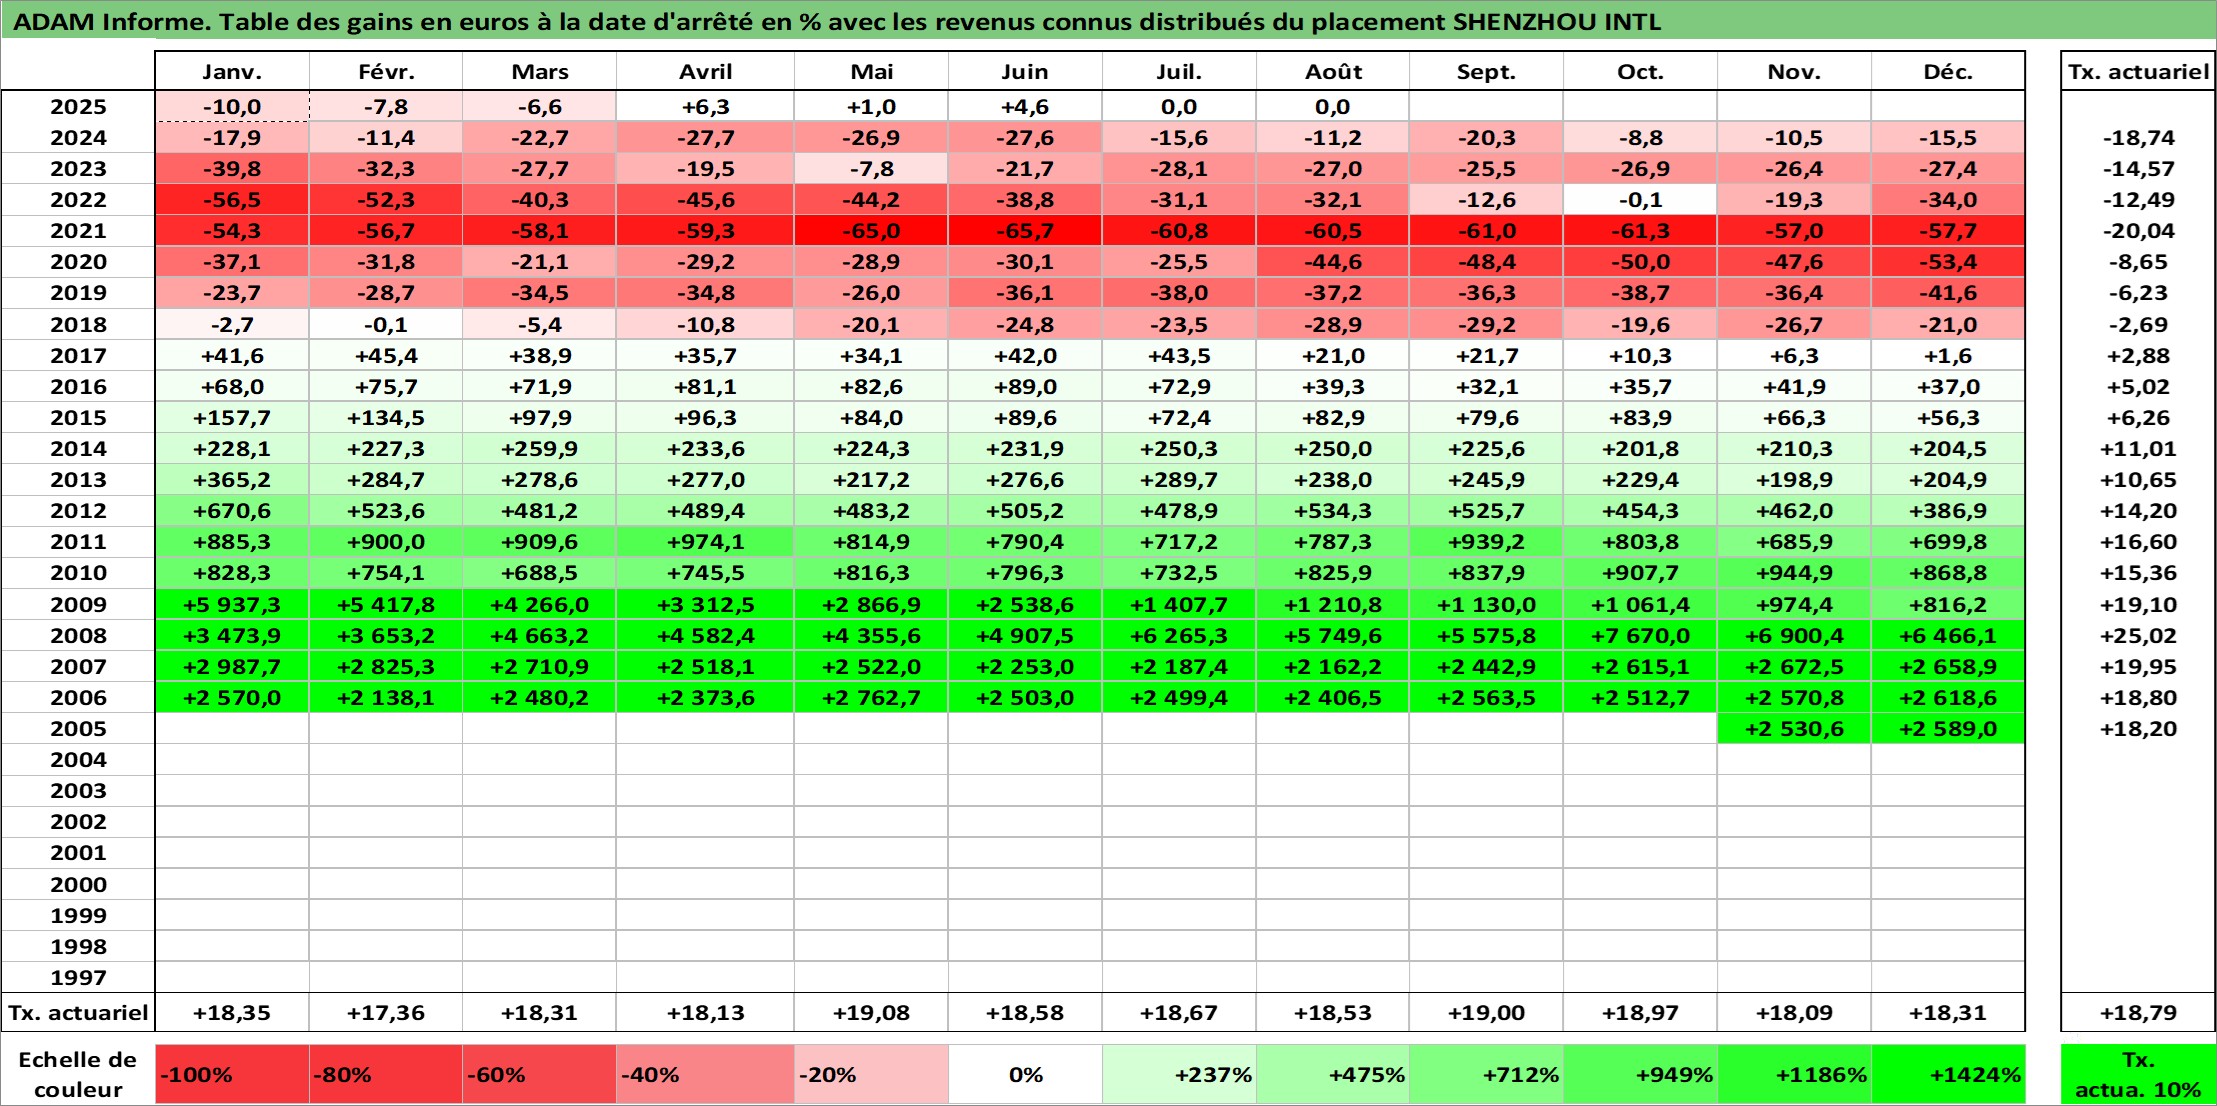Screen dimensions: 2217x1106
Task: Select the cell showing -10,0
Action: [232, 107]
